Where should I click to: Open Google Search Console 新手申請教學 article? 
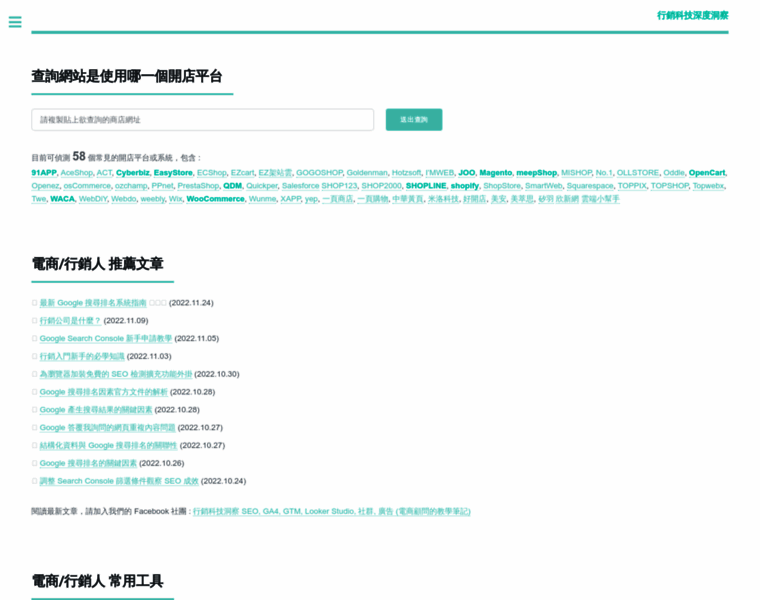106,338
